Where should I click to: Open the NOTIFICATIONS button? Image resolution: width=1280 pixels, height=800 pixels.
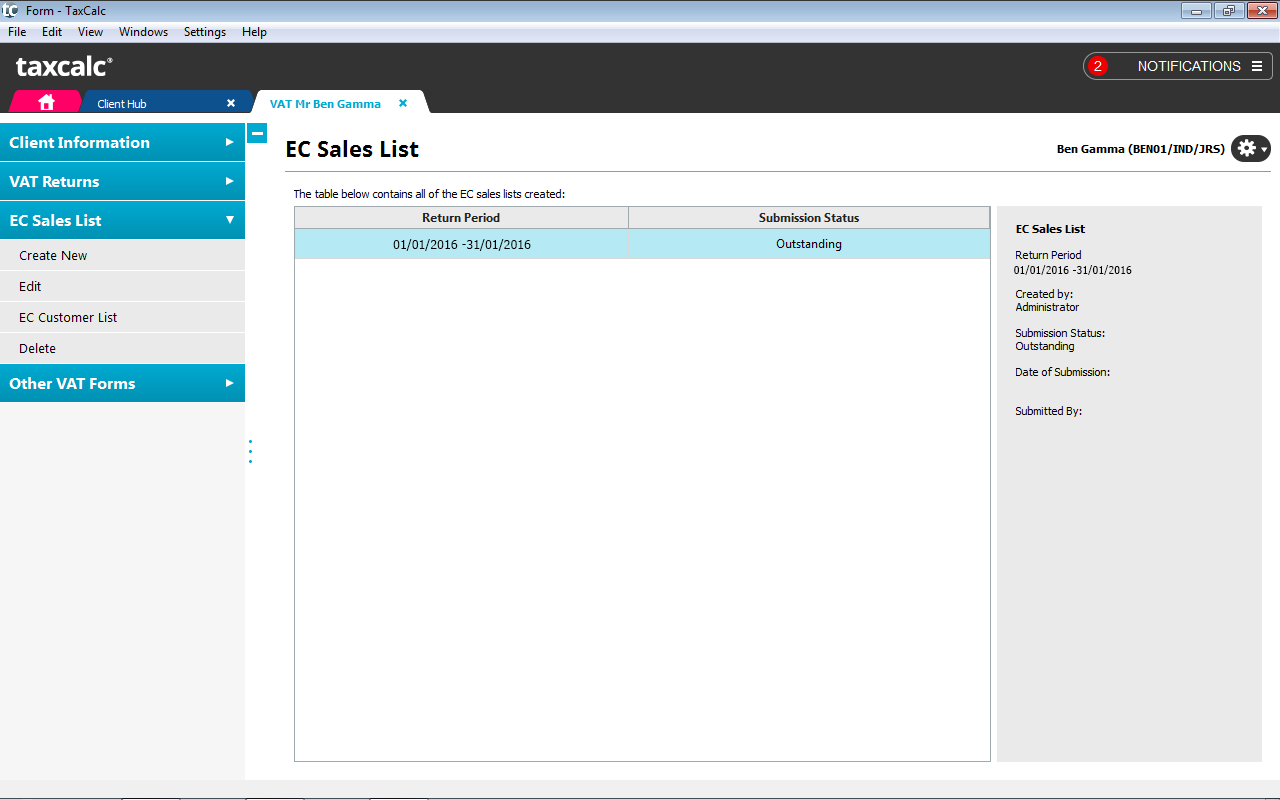pyautogui.click(x=1178, y=66)
